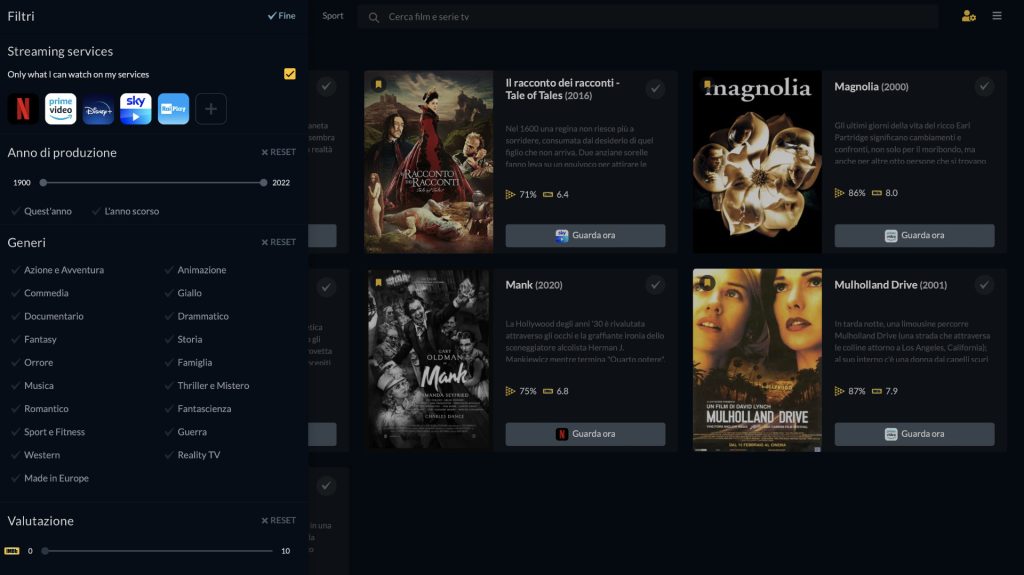Click the IMDb 8.0 rating icon for Magnolia
The width and height of the screenshot is (1024, 575).
876,193
